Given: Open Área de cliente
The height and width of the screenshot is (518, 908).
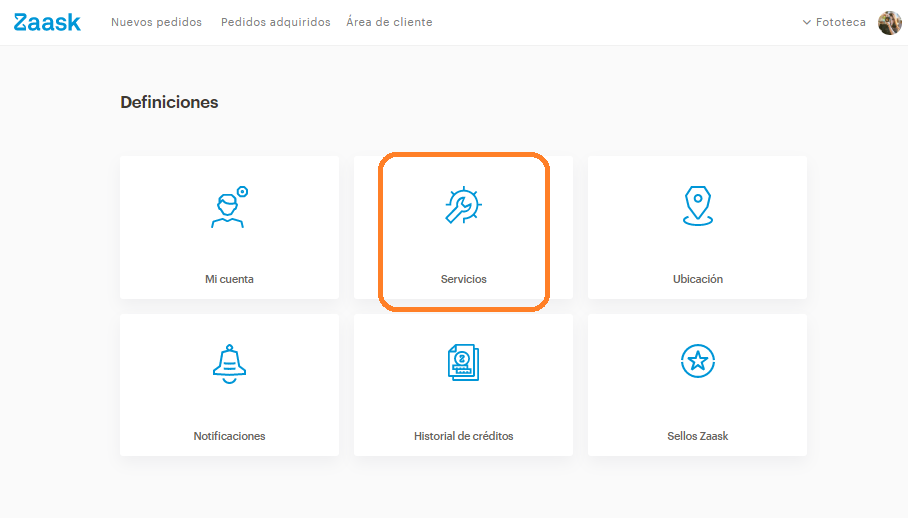Looking at the screenshot, I should pyautogui.click(x=389, y=22).
